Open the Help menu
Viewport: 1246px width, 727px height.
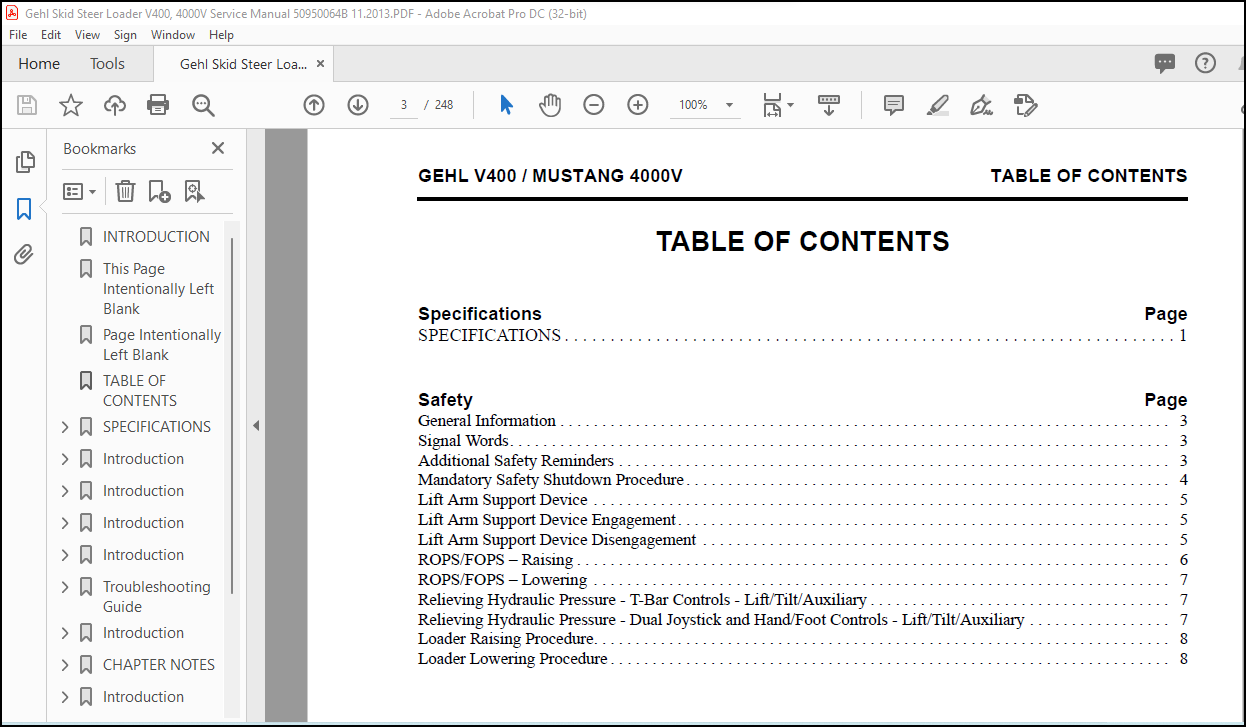221,34
